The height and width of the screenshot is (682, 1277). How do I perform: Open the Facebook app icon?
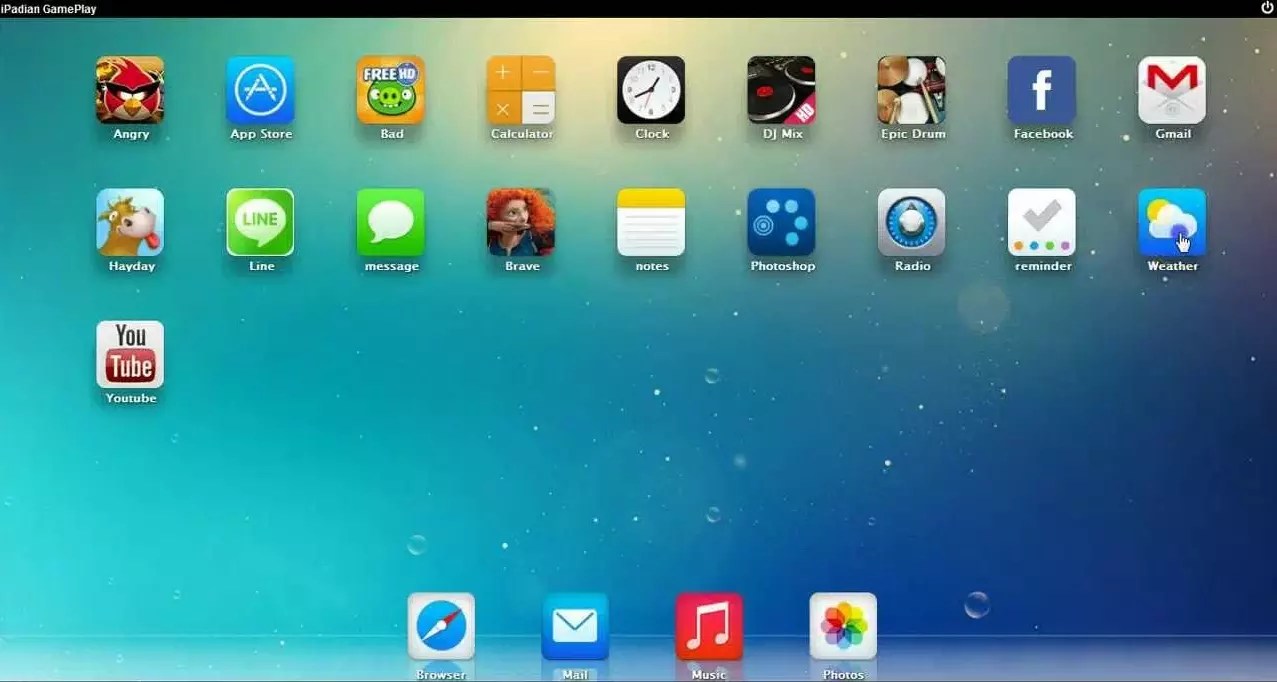(x=1042, y=90)
